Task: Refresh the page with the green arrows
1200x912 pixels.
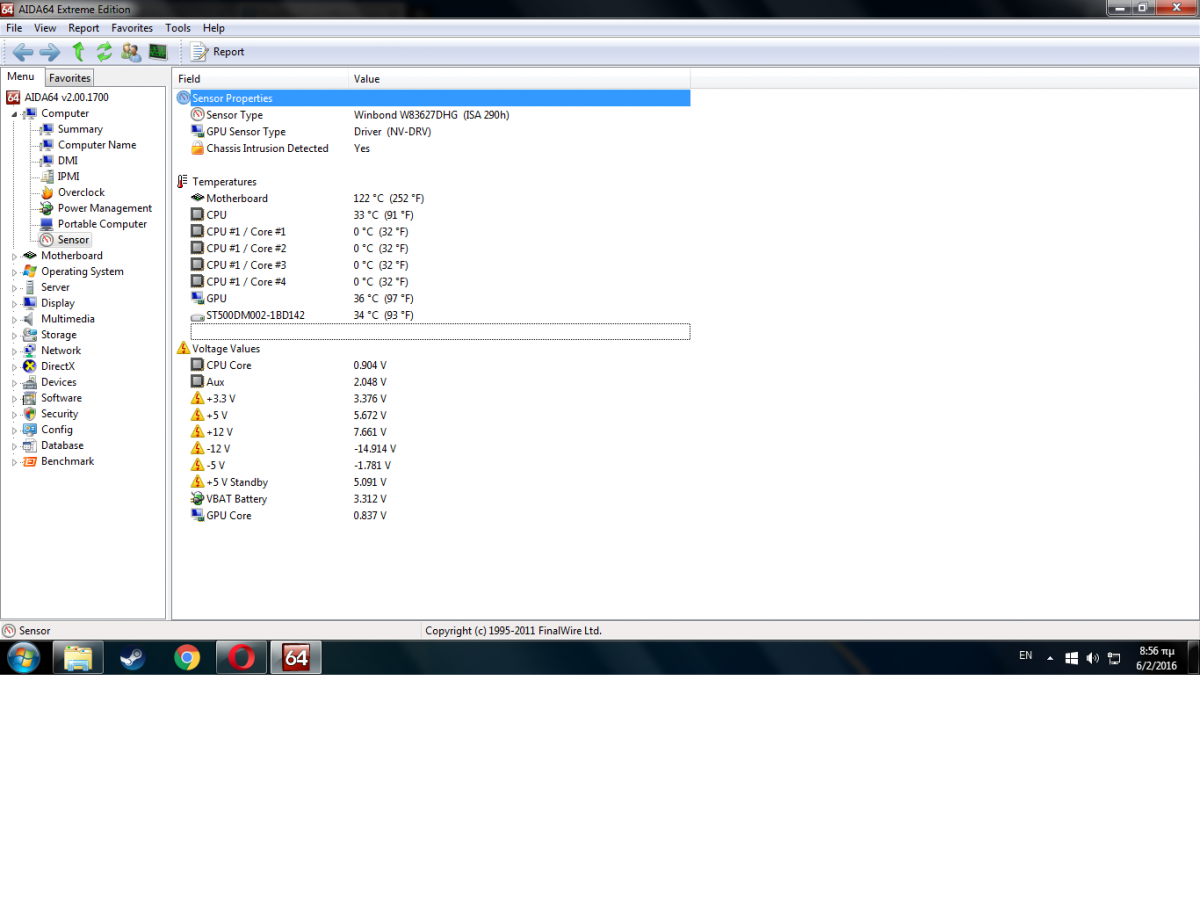Action: pyautogui.click(x=104, y=52)
